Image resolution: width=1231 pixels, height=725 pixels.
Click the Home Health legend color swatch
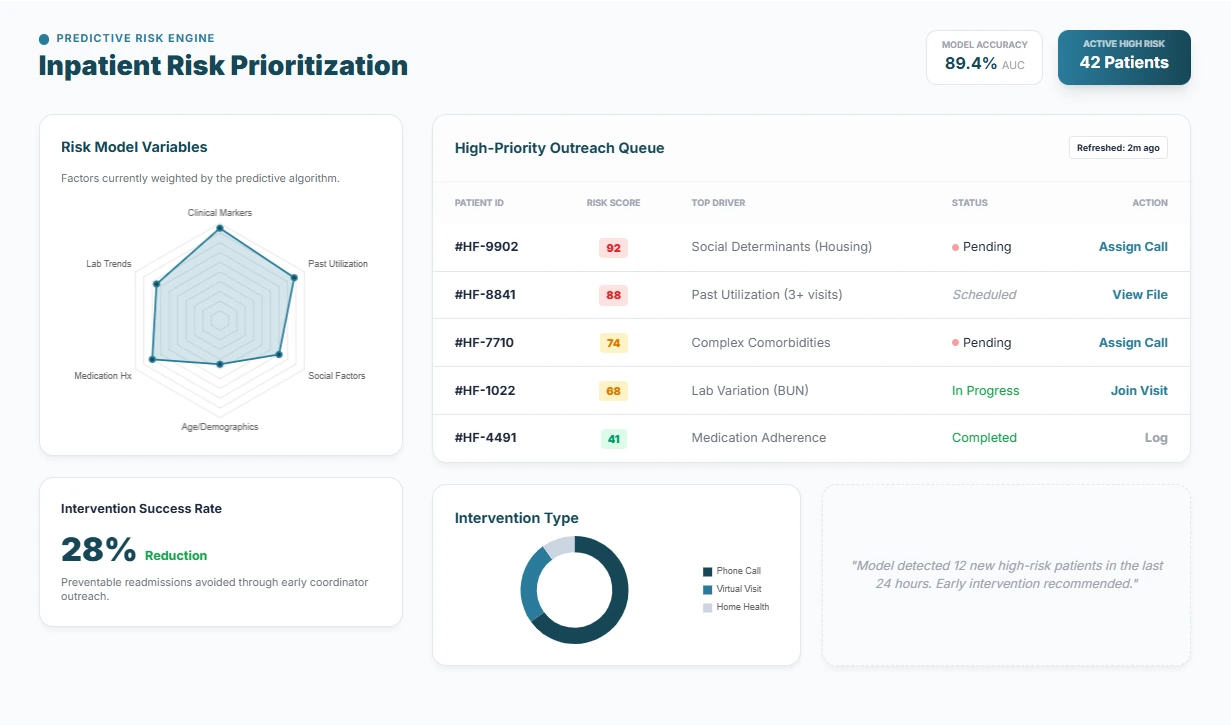(x=708, y=608)
